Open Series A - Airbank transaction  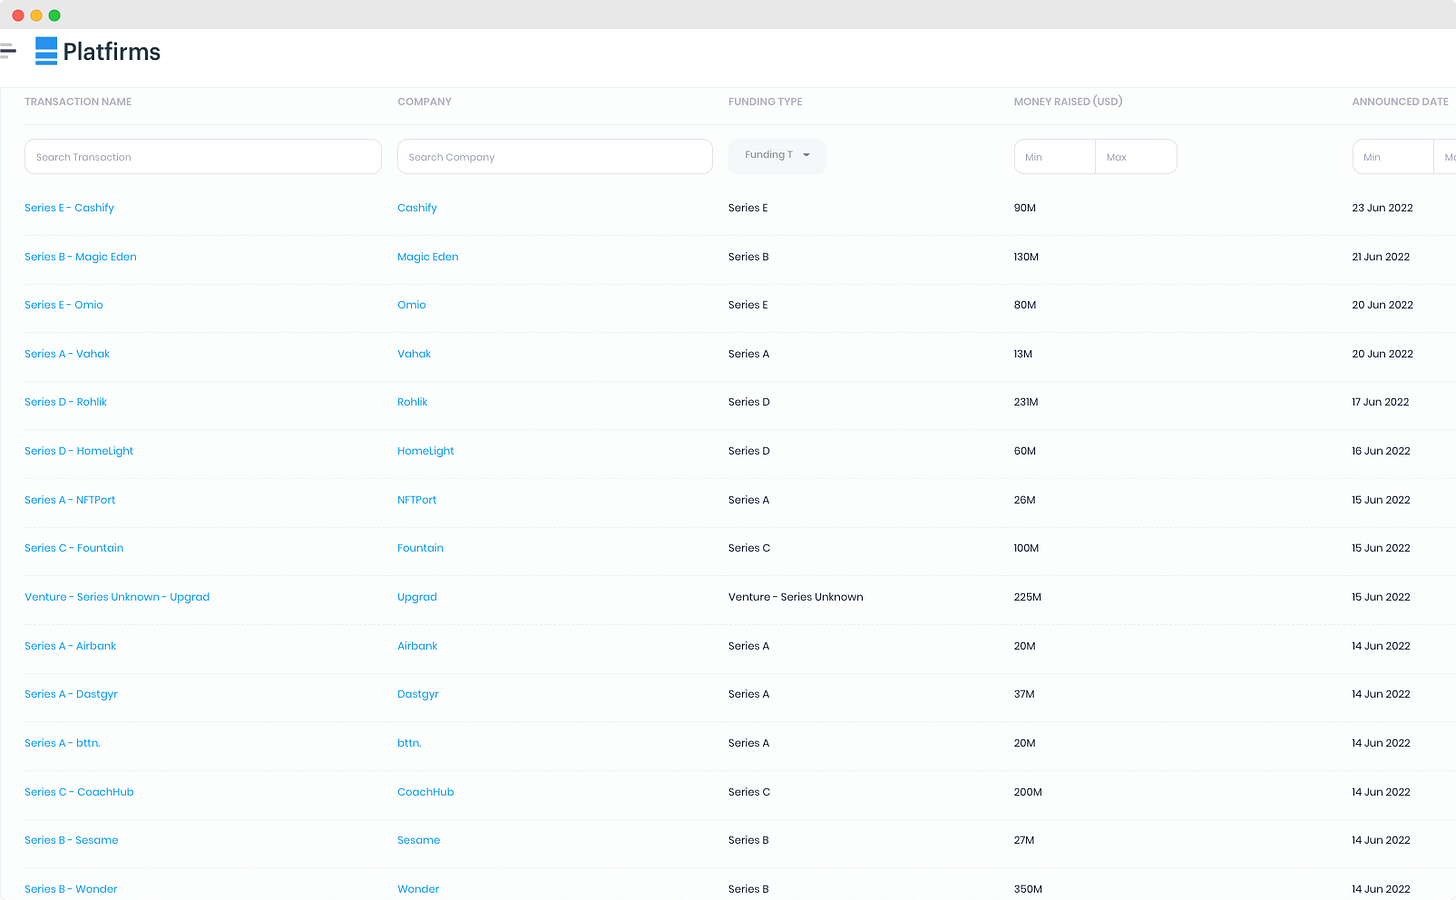click(70, 646)
